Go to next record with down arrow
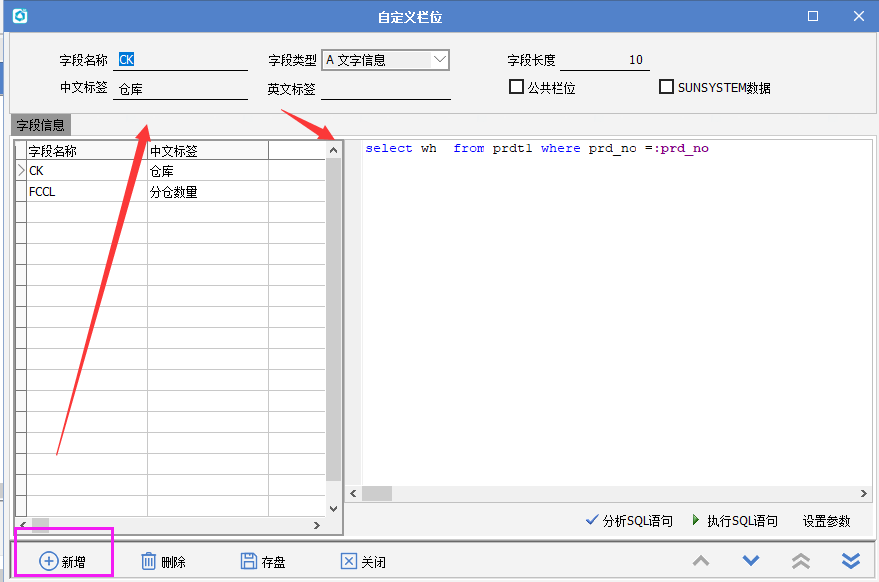The width and height of the screenshot is (879, 582). tap(751, 561)
